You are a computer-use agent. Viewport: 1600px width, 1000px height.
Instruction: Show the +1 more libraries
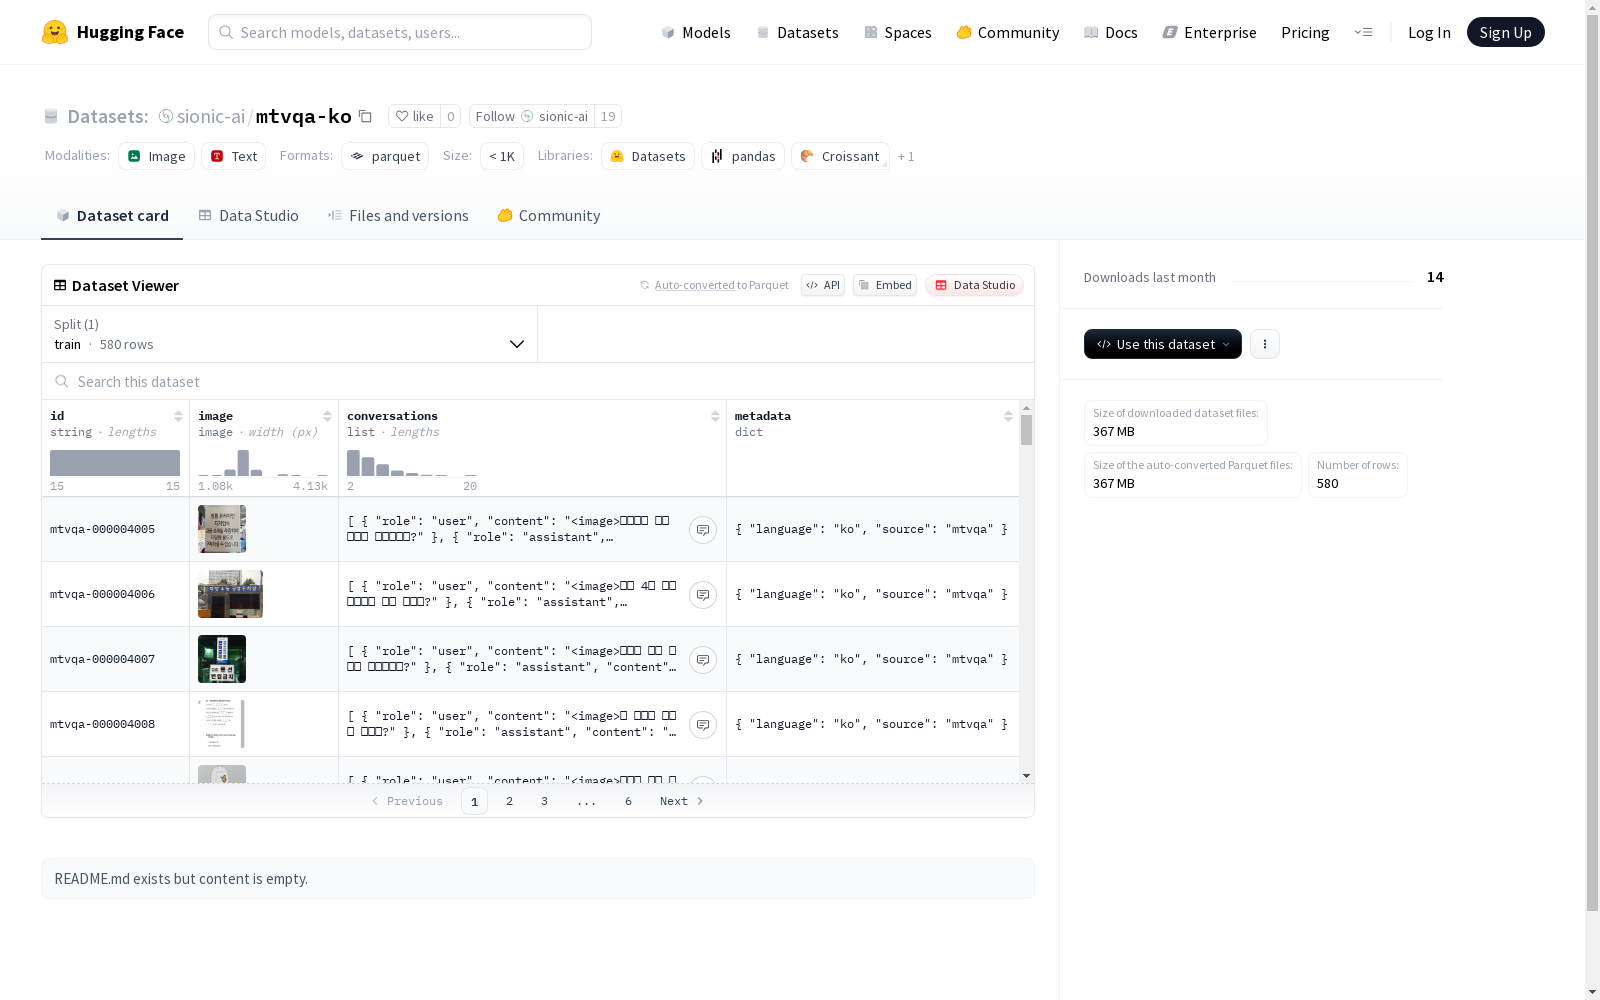pos(906,156)
